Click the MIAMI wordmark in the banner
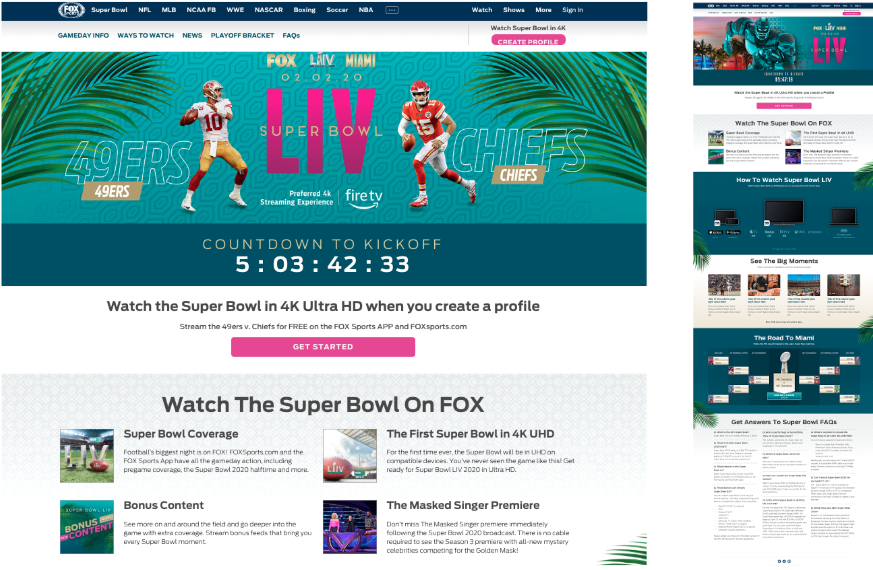This screenshot has width=873, height=570. (x=361, y=60)
